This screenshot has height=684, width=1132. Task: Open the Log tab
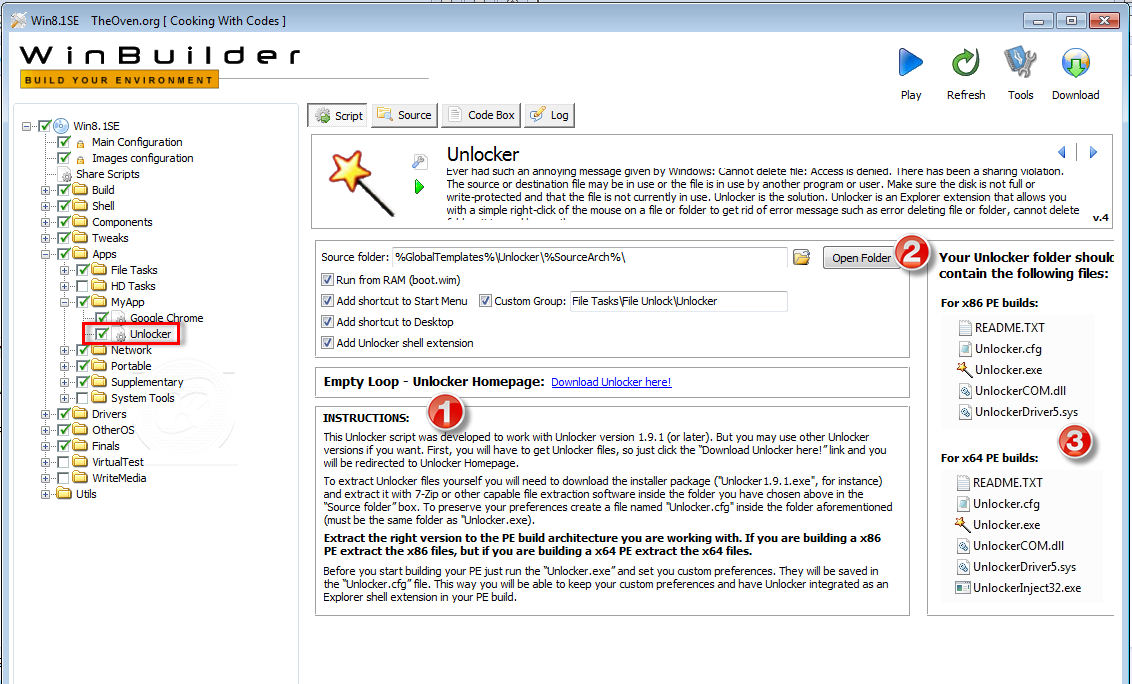coord(549,116)
